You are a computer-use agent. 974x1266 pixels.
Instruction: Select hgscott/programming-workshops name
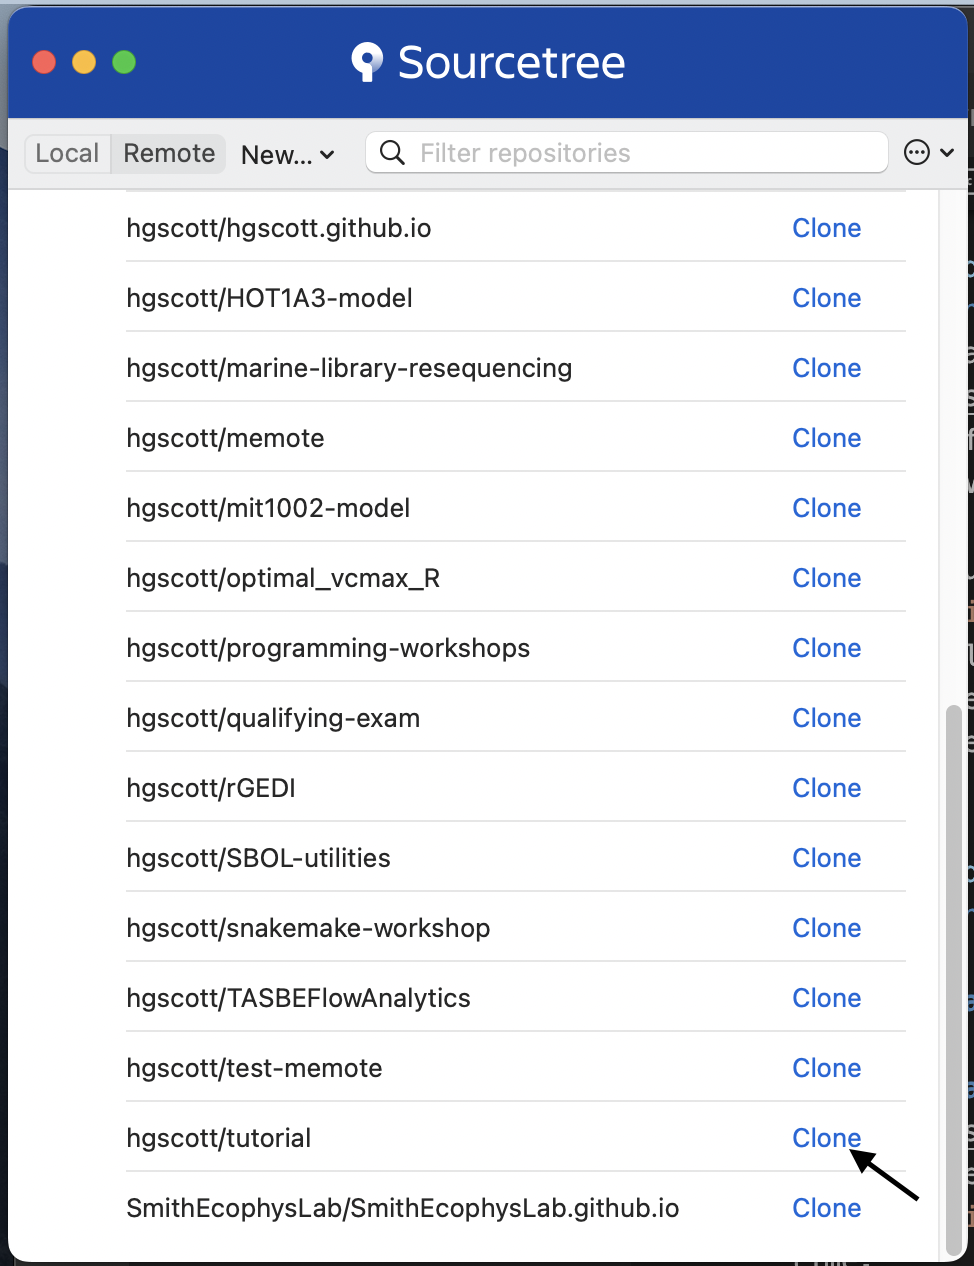[328, 648]
